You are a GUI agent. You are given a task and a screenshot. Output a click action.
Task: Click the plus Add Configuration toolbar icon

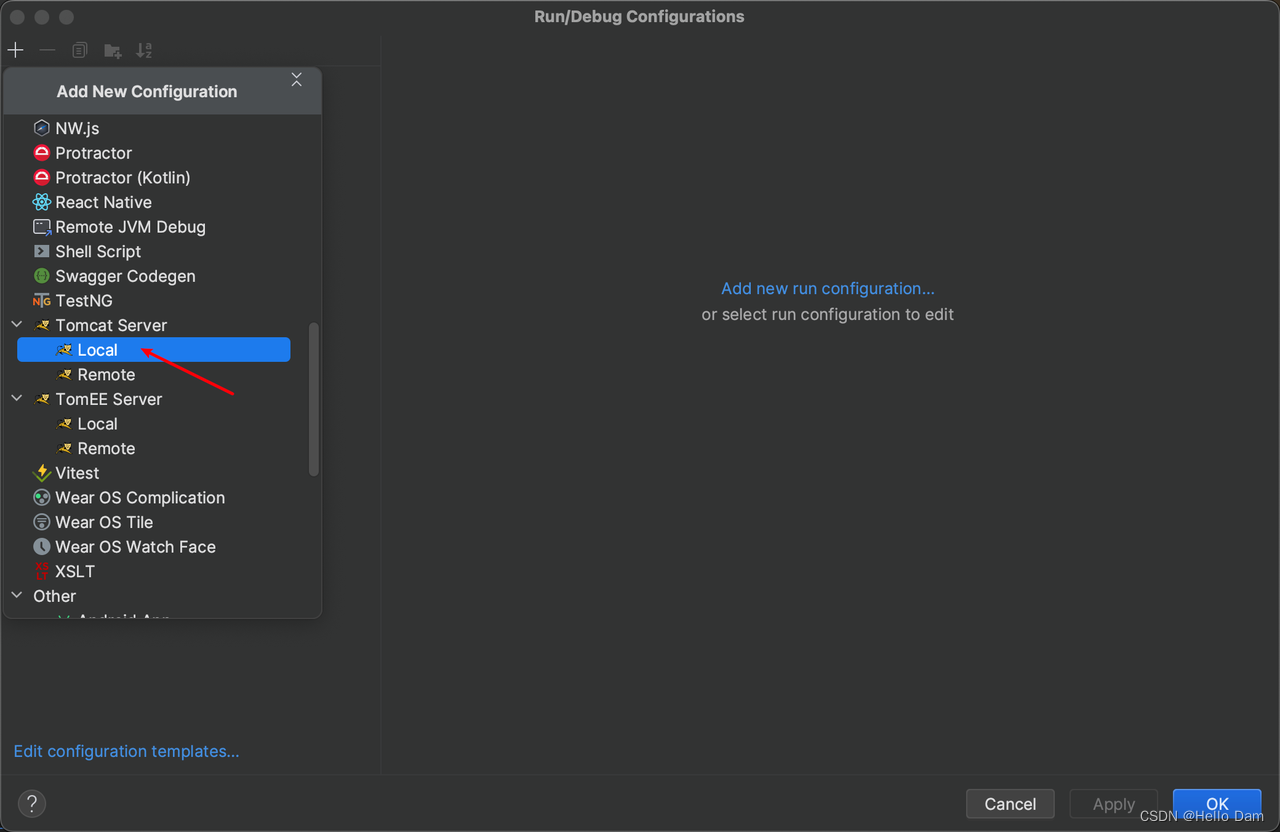click(16, 50)
